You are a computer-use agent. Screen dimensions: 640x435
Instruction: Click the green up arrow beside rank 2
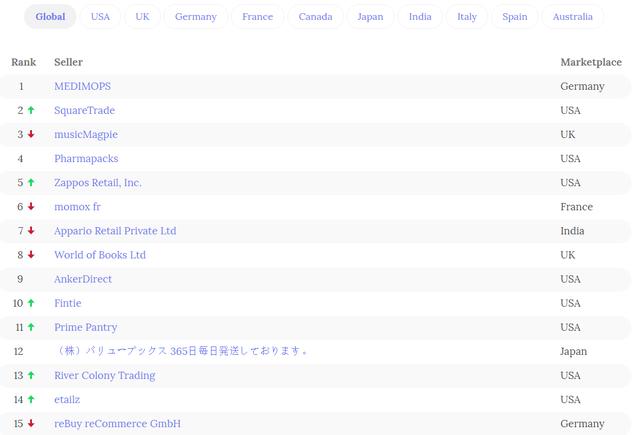(x=31, y=110)
